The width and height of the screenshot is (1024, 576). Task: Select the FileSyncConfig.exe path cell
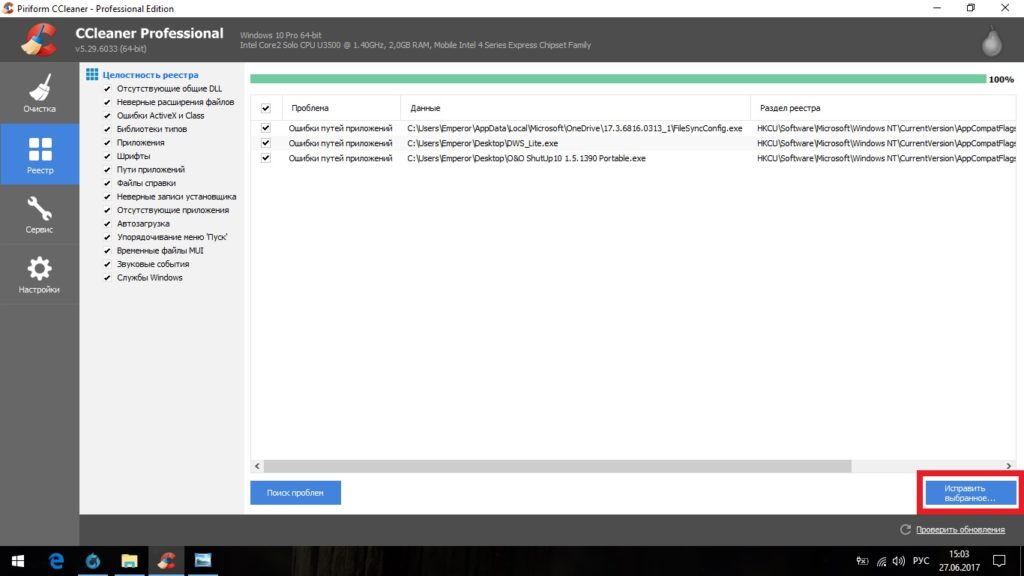(575, 129)
